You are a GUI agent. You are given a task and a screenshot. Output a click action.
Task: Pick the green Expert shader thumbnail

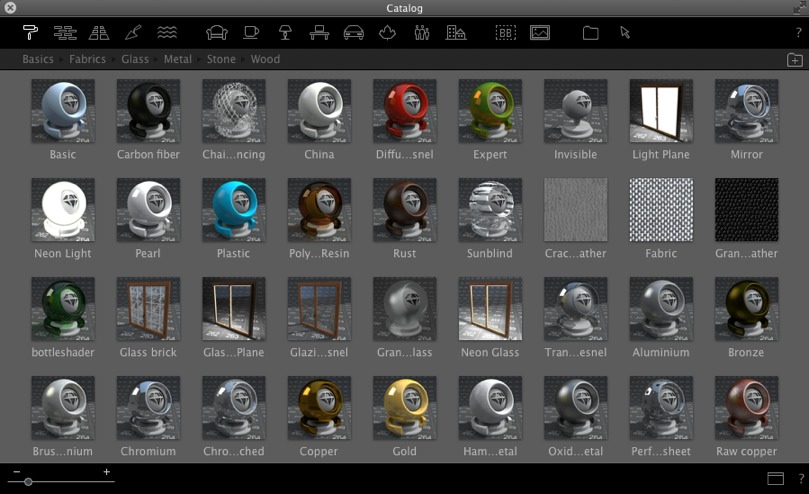tap(490, 111)
